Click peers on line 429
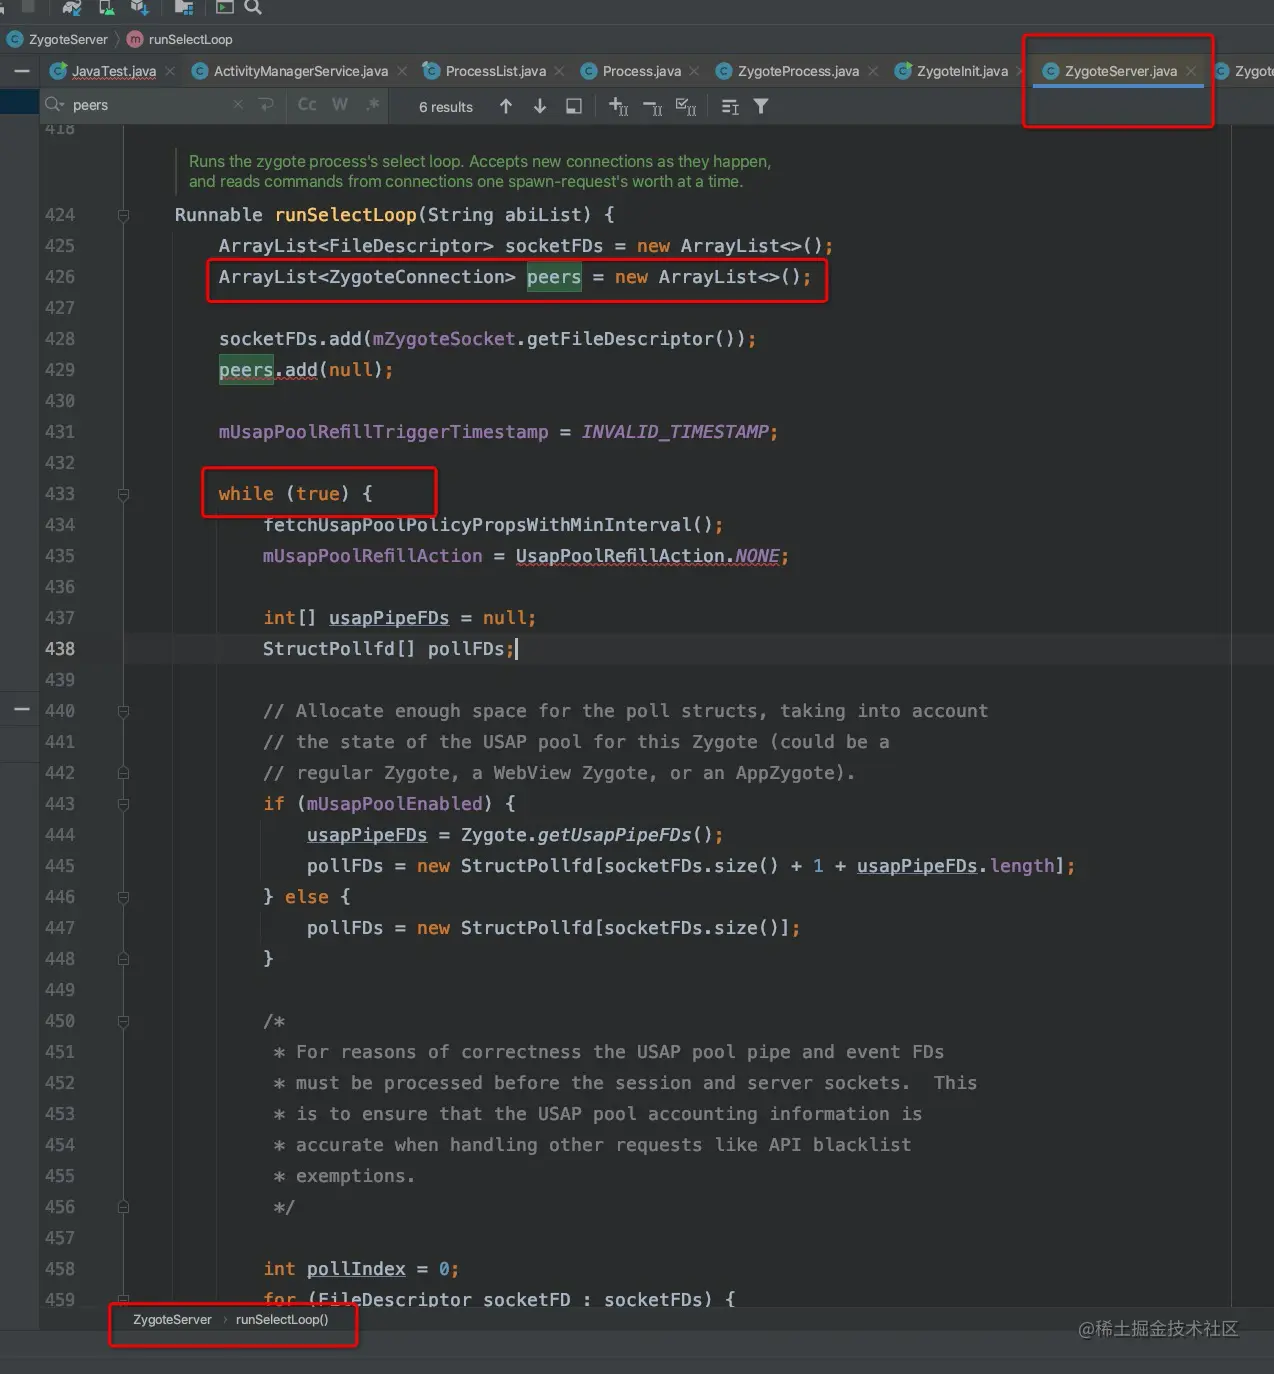Screen dimensions: 1274x1374 click(246, 370)
